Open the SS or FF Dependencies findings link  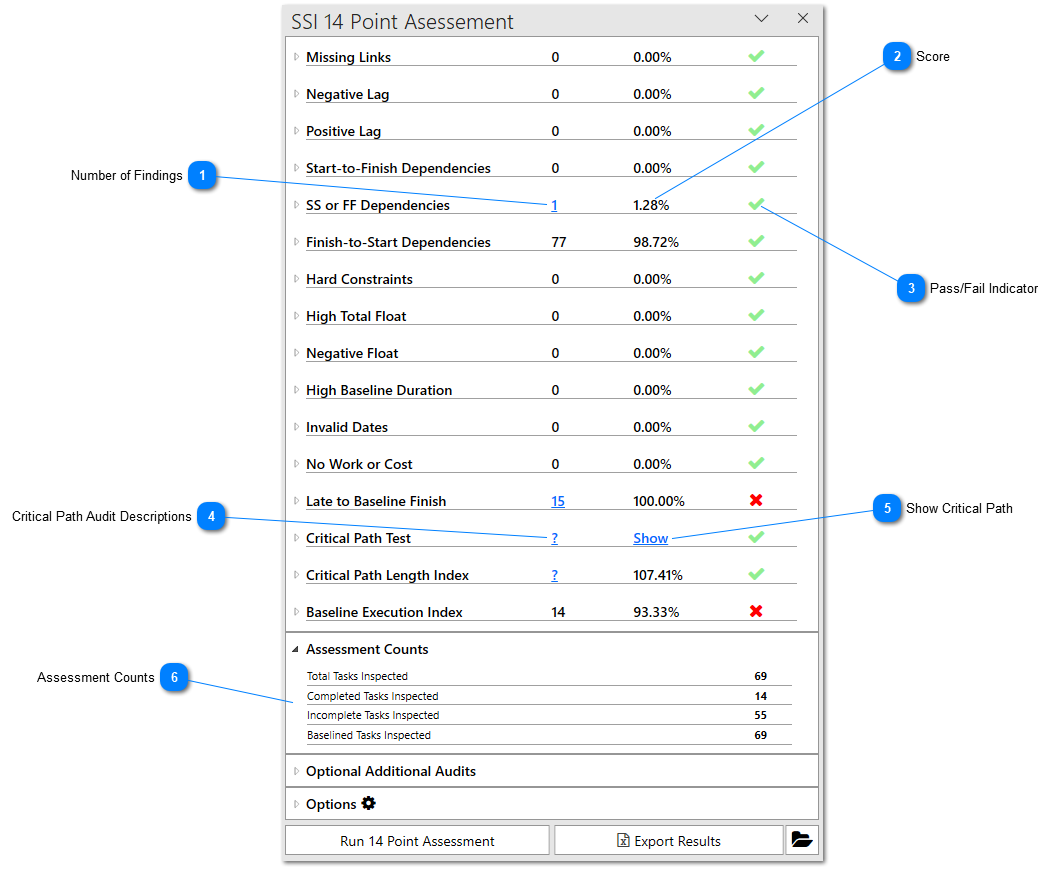(554, 206)
